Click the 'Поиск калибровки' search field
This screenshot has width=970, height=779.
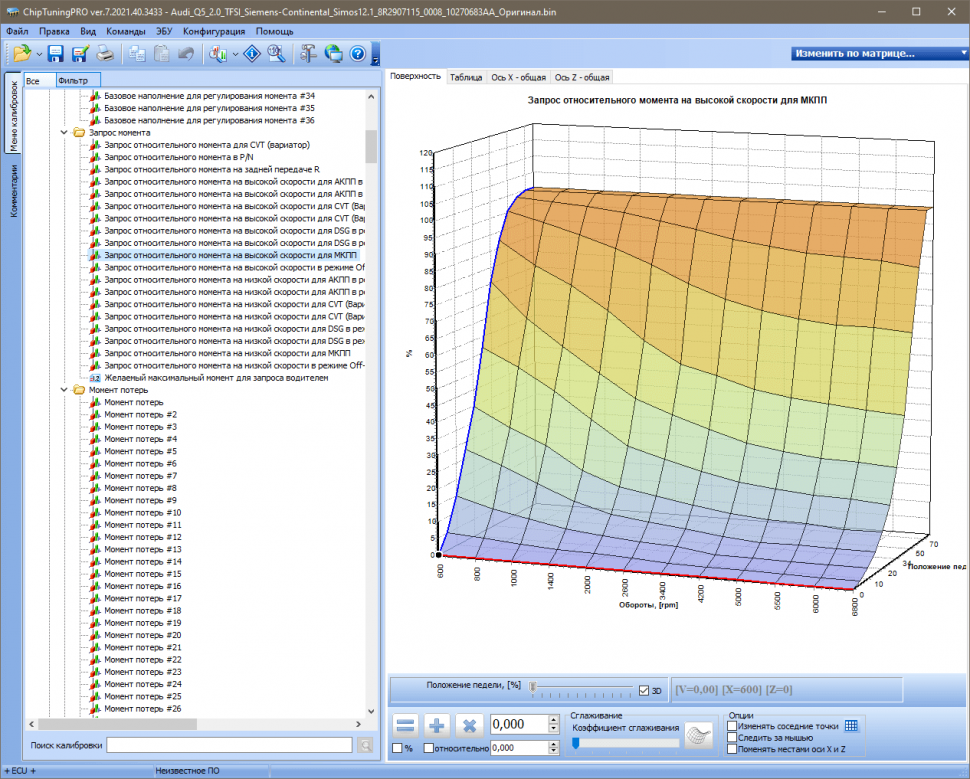(x=229, y=745)
